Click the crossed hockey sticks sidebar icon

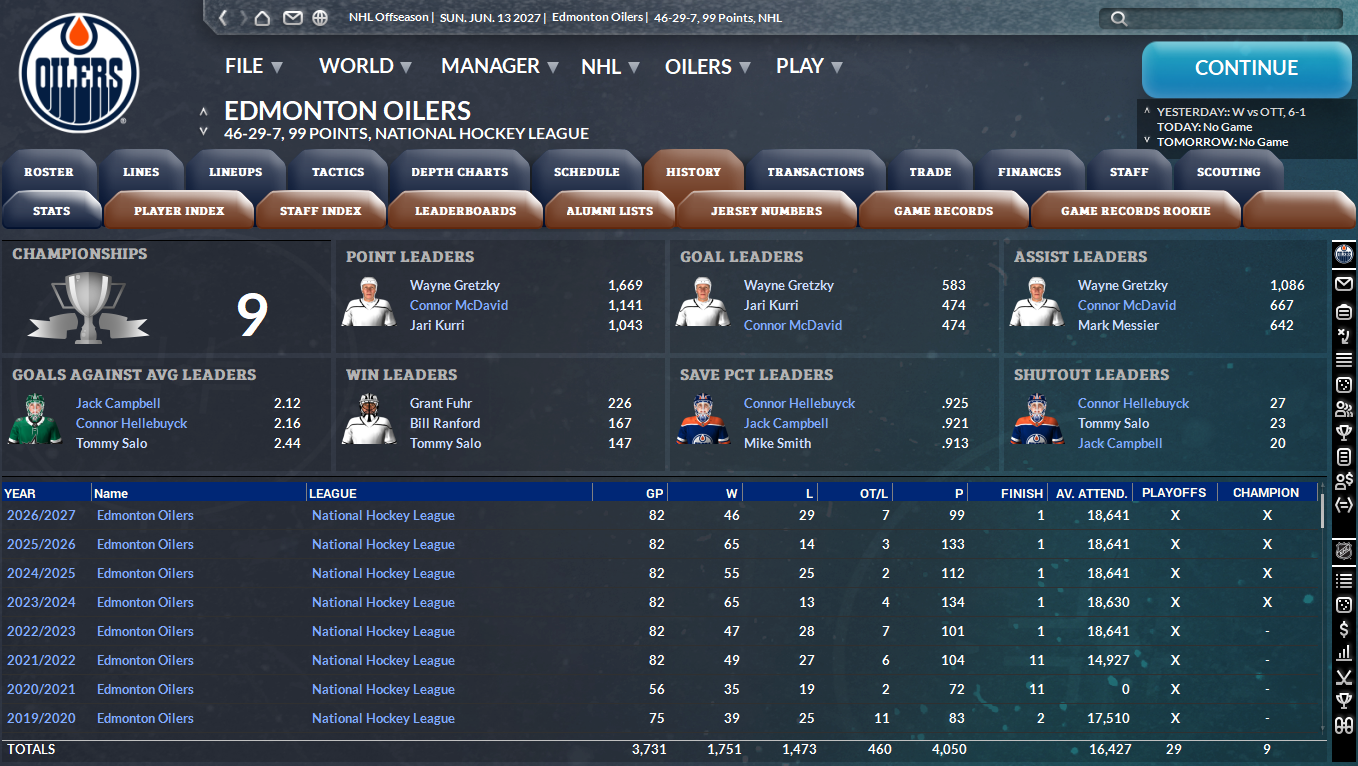1344,677
